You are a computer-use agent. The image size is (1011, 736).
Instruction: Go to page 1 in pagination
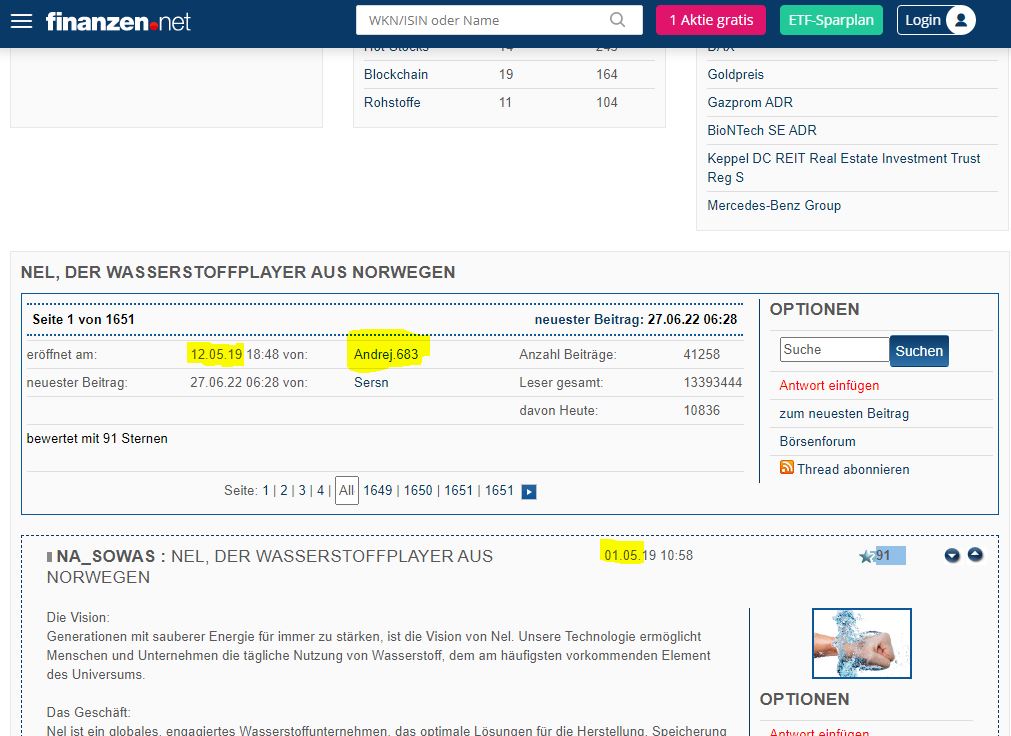(265, 490)
